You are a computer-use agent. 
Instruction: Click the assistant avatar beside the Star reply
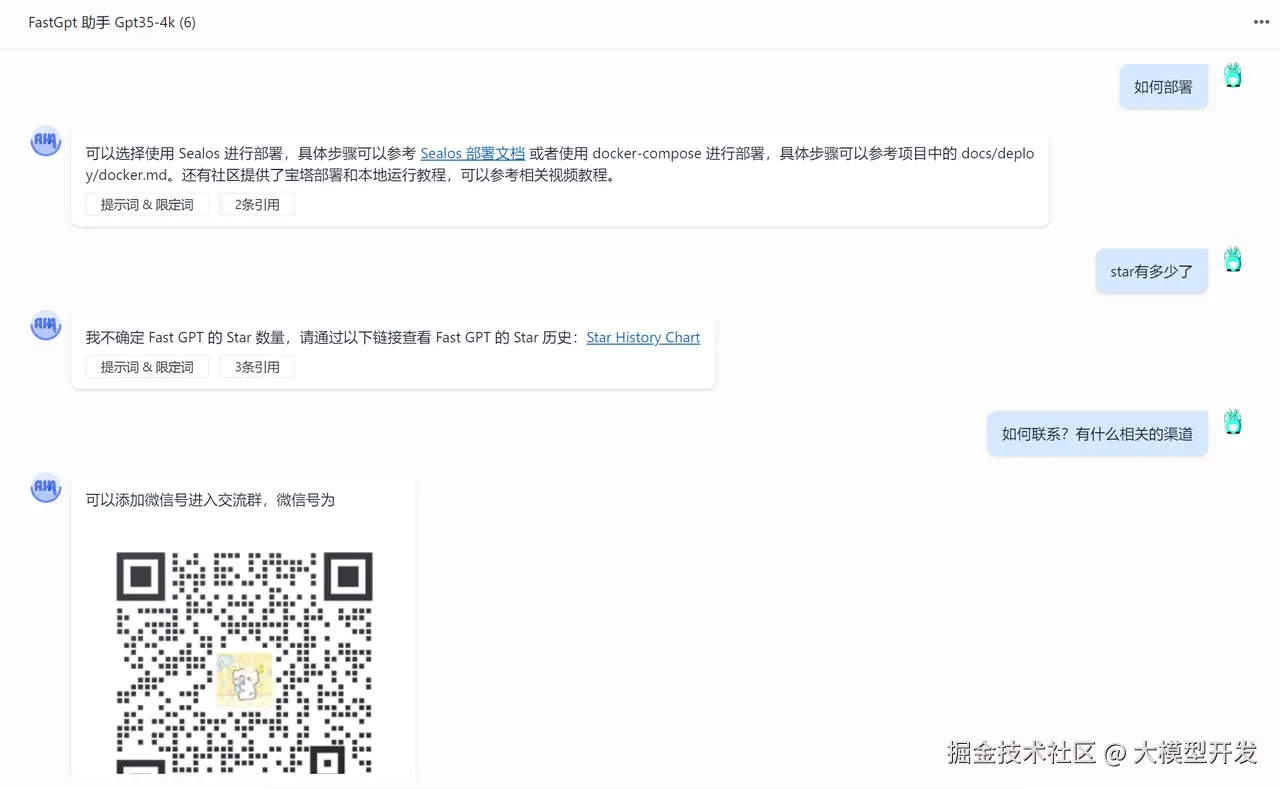[45, 325]
